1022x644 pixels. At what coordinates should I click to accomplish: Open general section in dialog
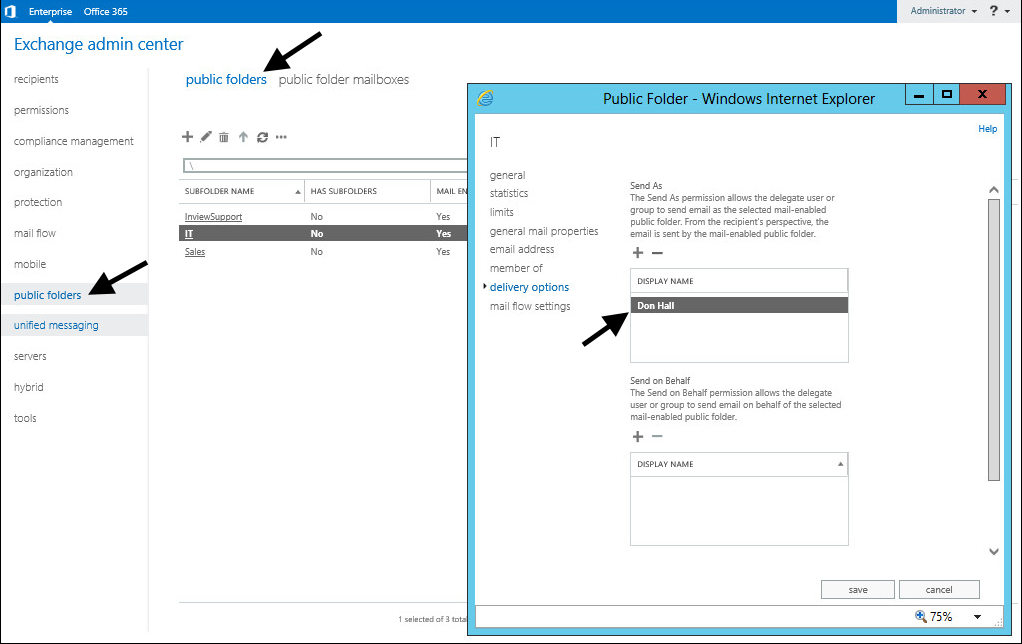pyautogui.click(x=507, y=175)
